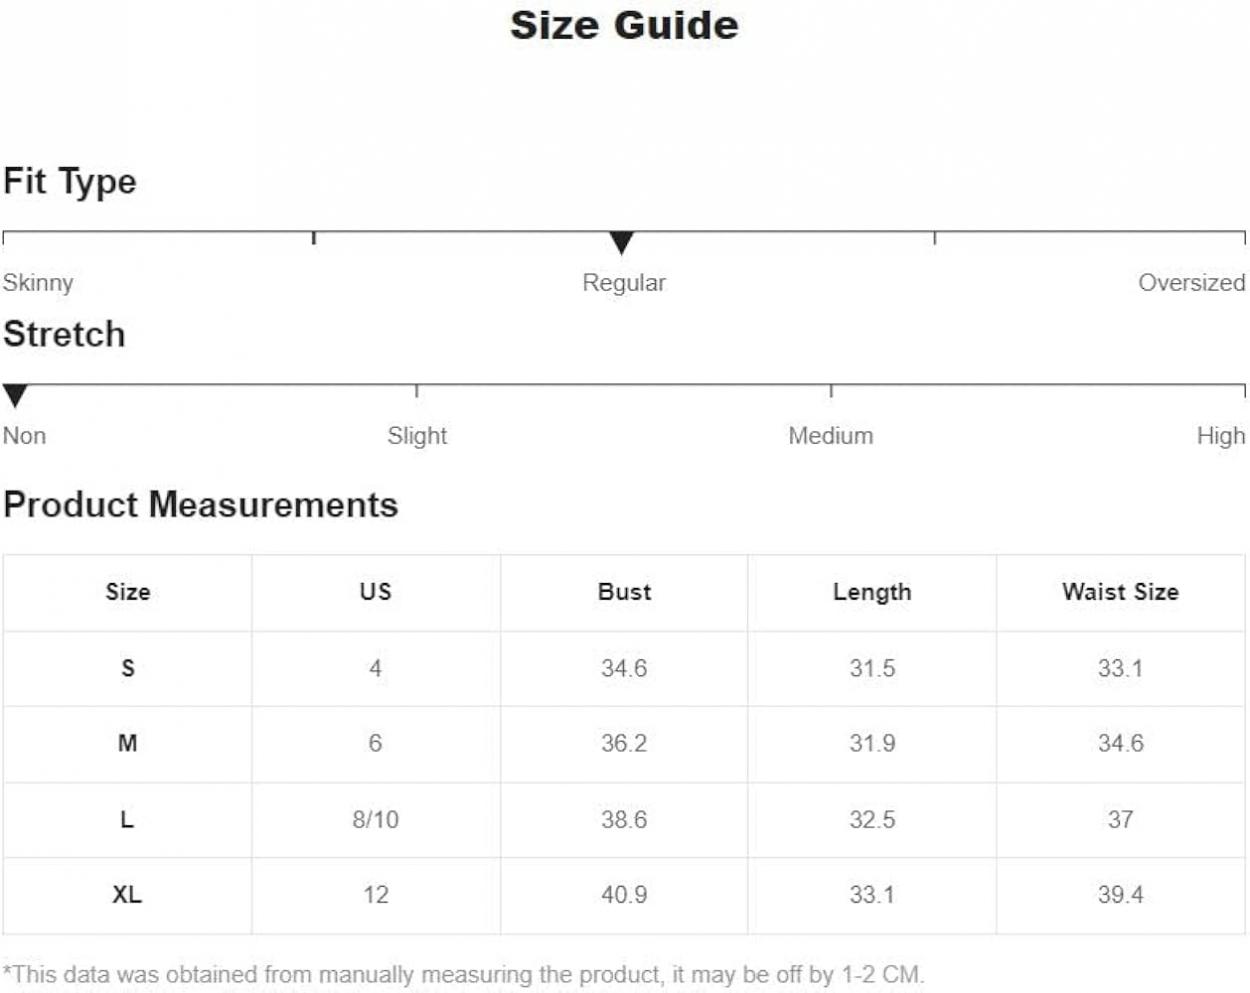
Task: Click the High stretch label
Action: pyautogui.click(x=1221, y=436)
